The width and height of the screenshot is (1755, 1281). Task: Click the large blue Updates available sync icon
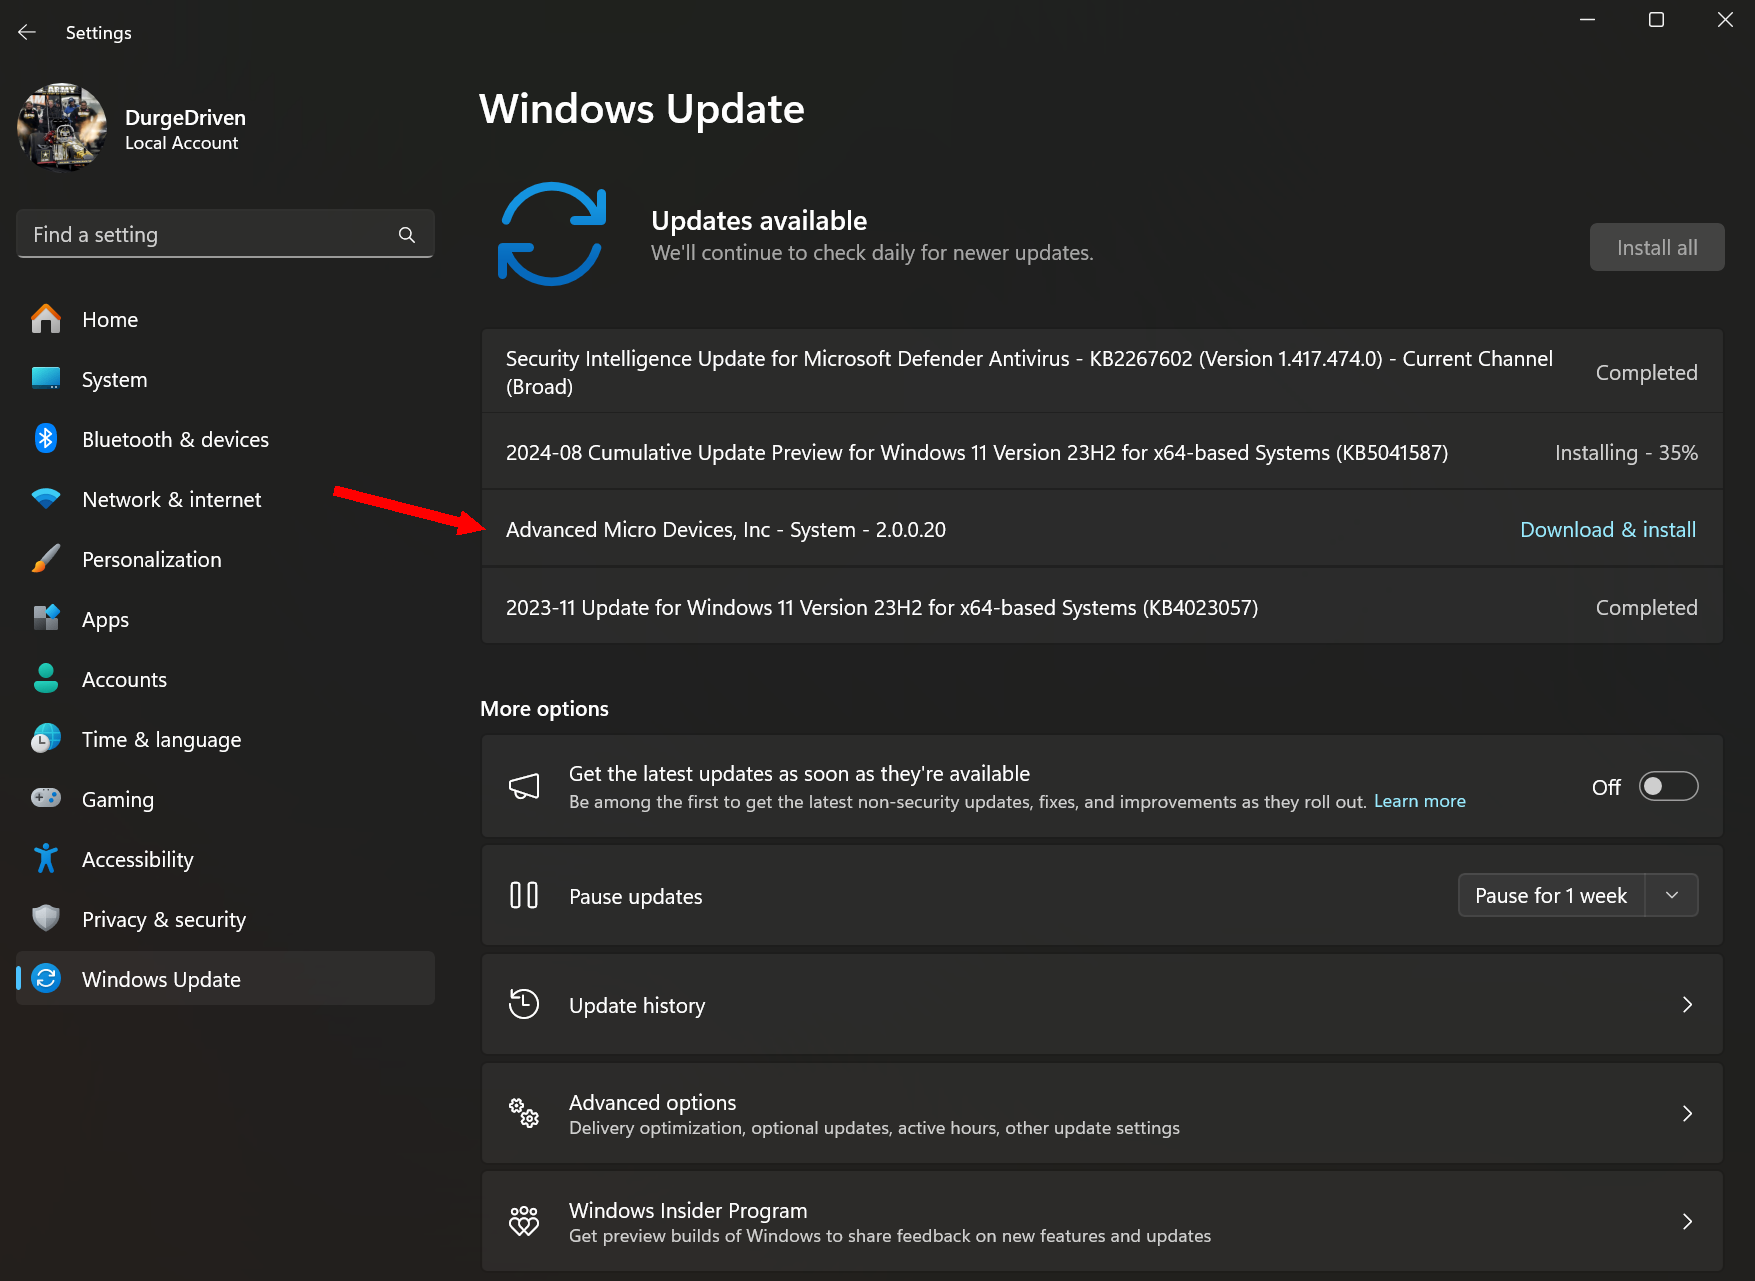click(x=552, y=234)
